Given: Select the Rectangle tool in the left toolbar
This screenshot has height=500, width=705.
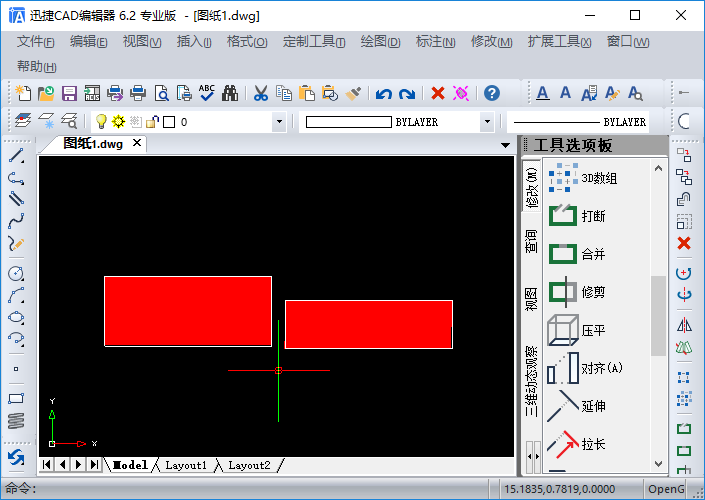Looking at the screenshot, I should click(x=16, y=398).
